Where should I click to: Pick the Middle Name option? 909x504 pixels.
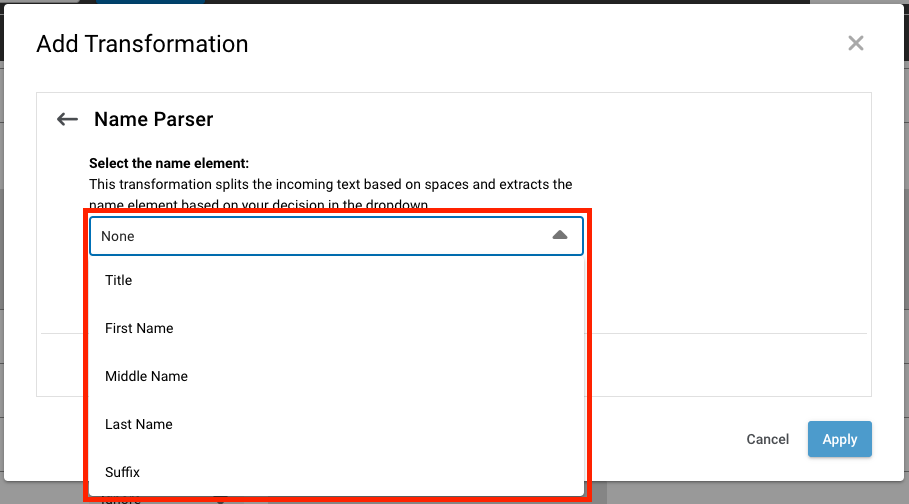146,376
